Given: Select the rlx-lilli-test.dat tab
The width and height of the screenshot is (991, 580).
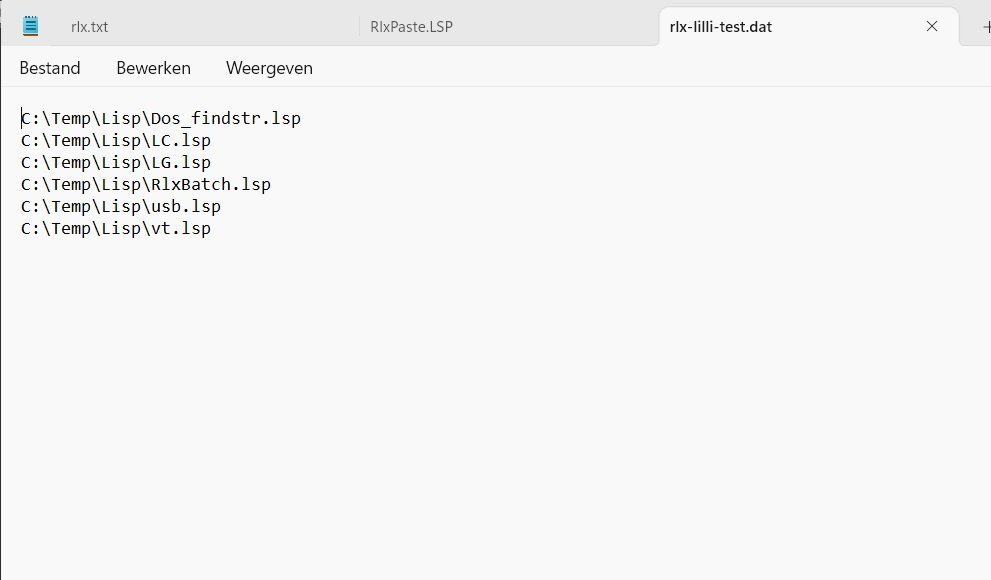Looking at the screenshot, I should pyautogui.click(x=720, y=27).
